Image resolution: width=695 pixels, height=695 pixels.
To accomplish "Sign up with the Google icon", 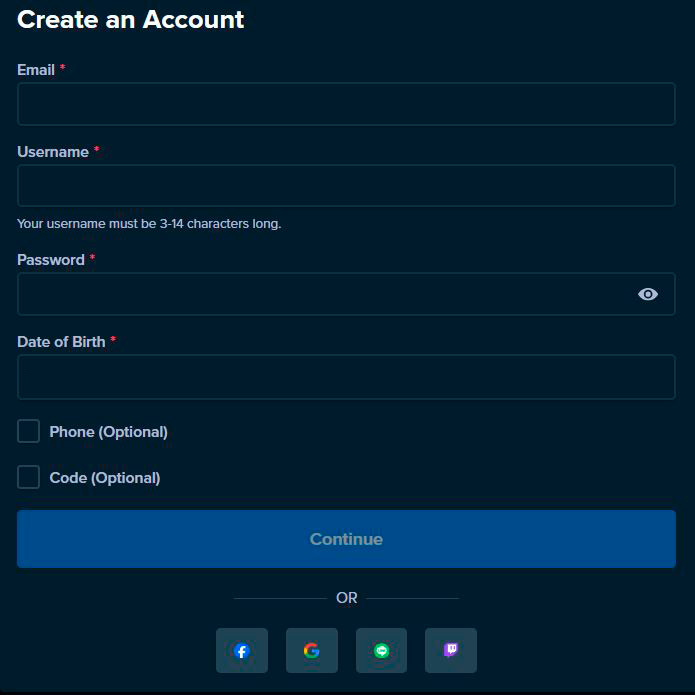I will click(312, 650).
